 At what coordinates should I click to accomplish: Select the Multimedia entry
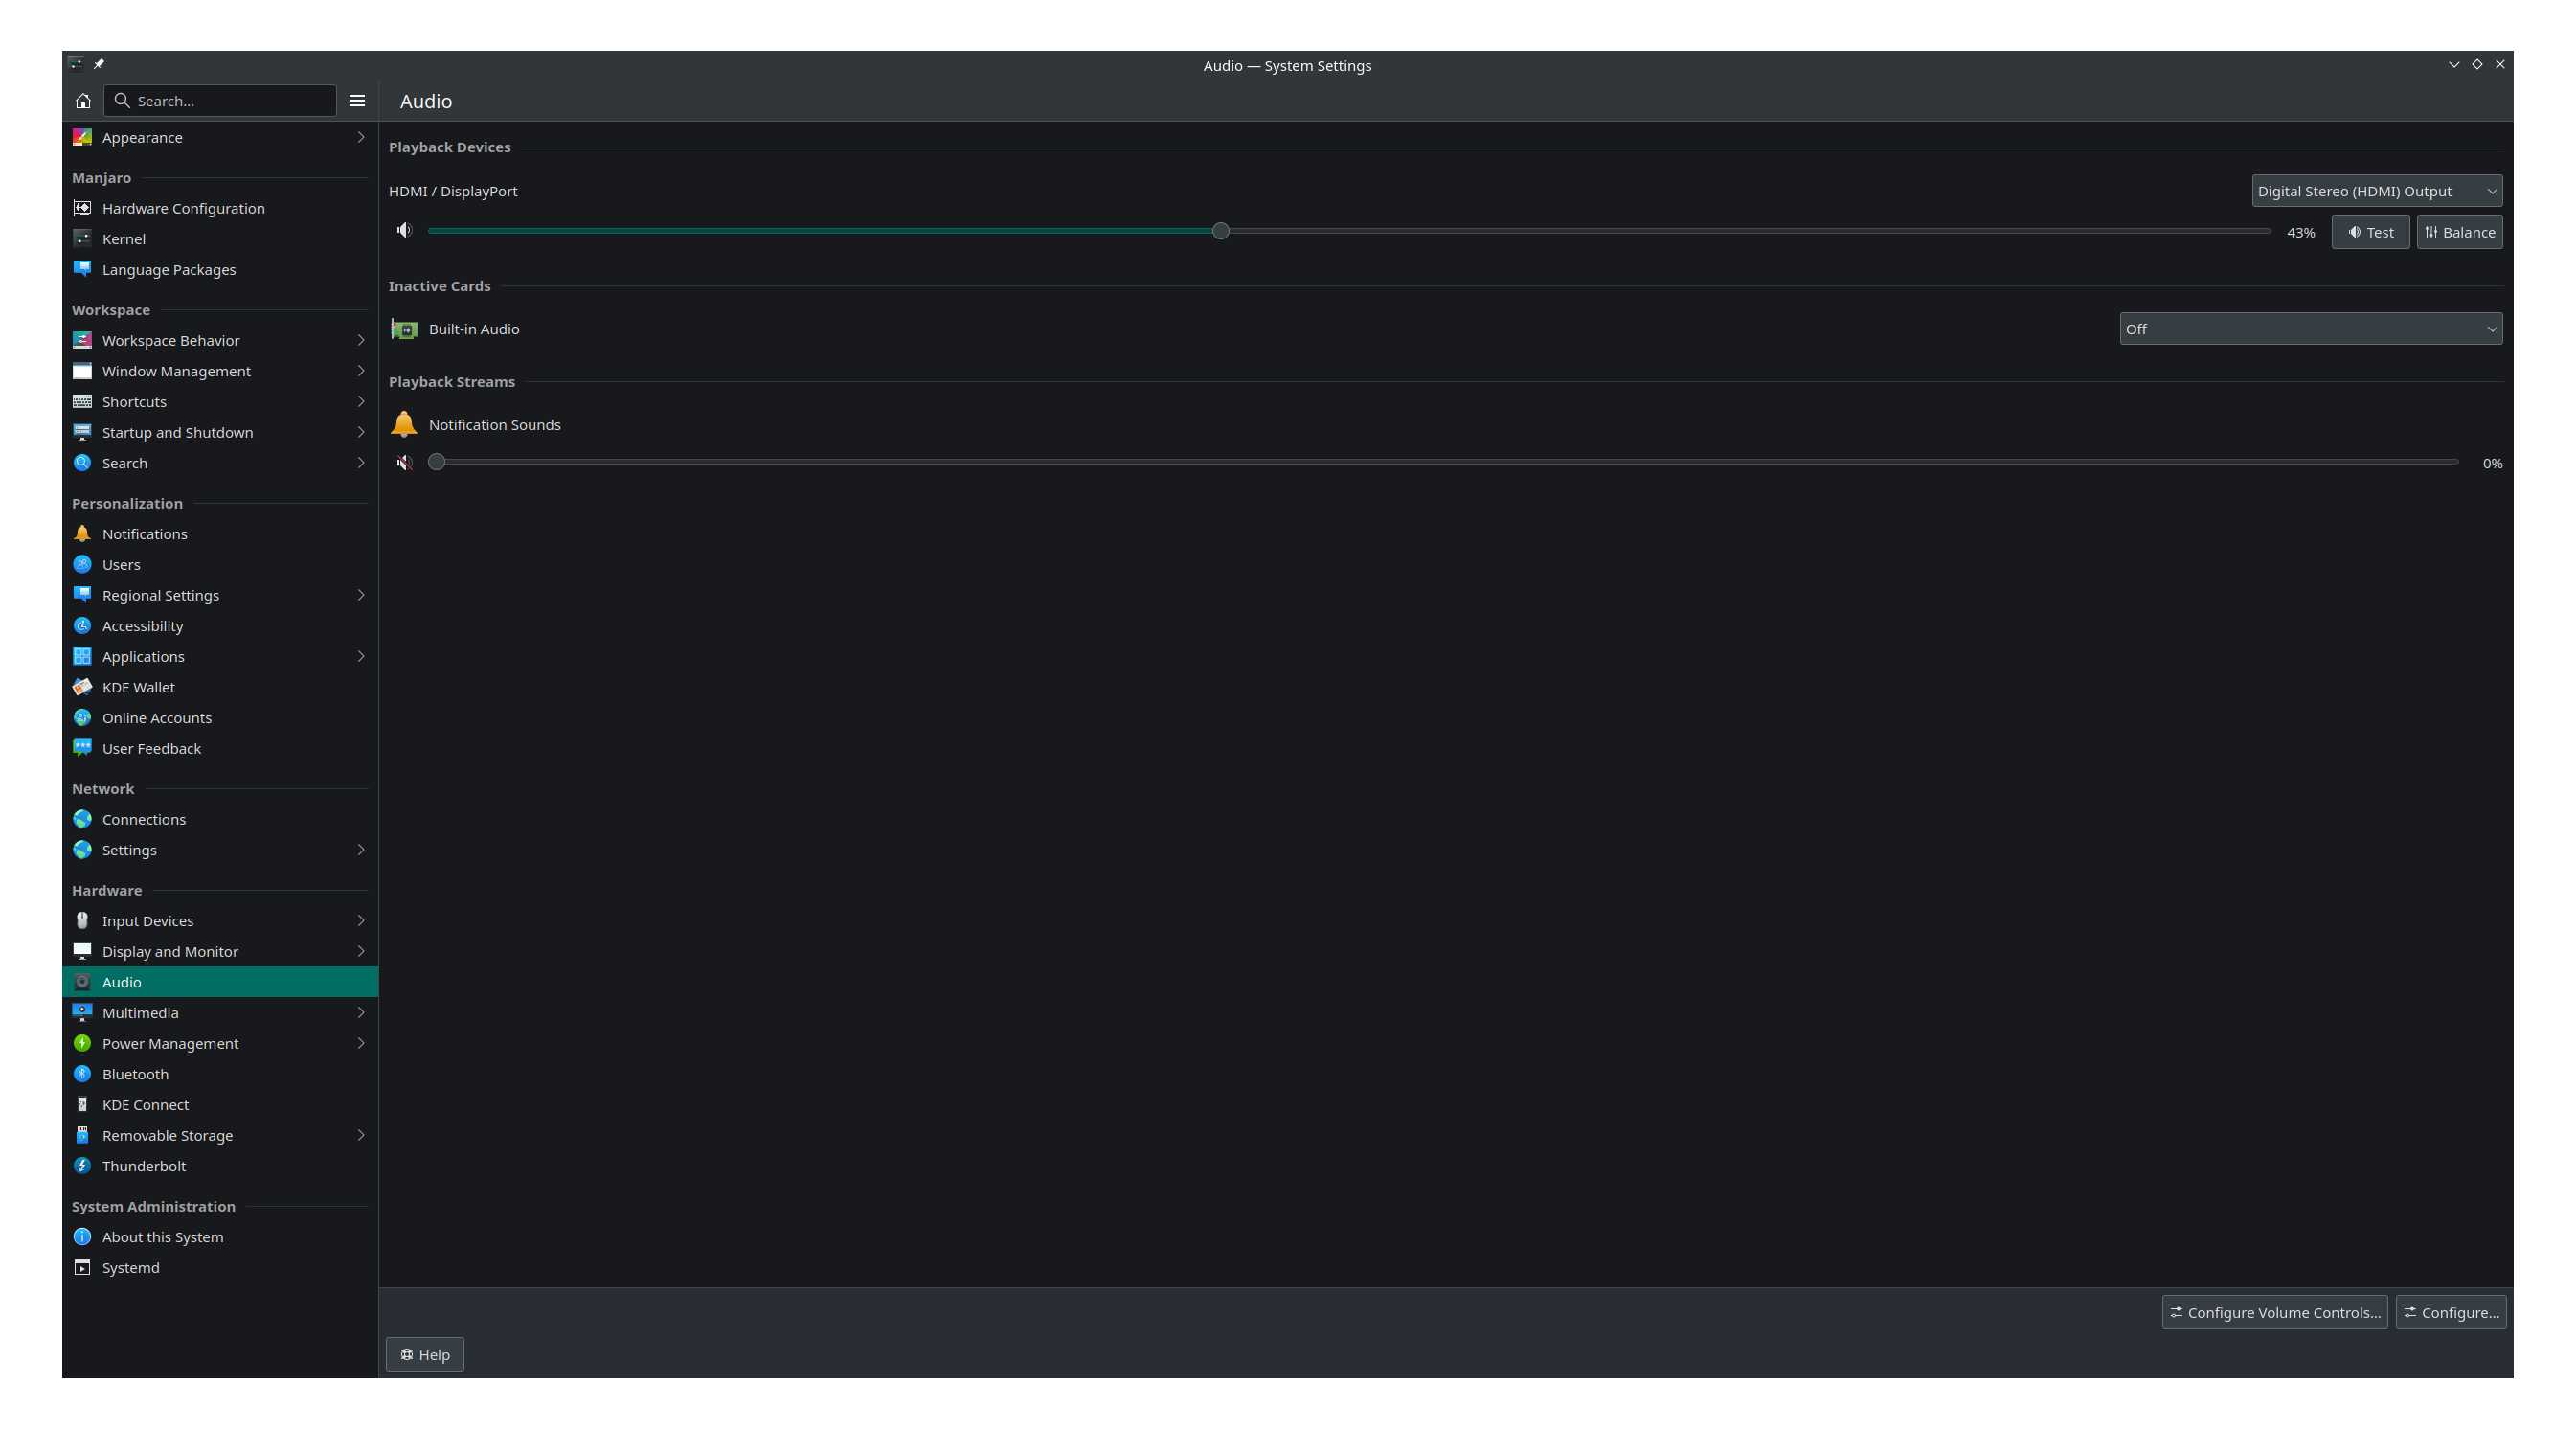point(220,1013)
